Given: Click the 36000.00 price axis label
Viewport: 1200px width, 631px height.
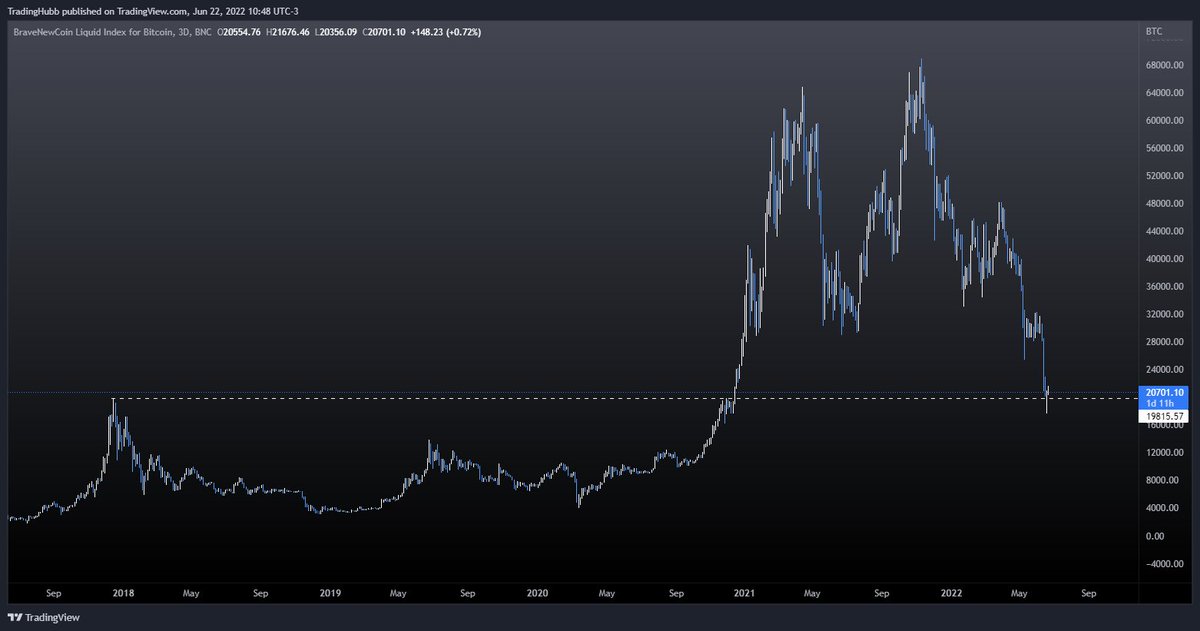Looking at the screenshot, I should click(1165, 286).
